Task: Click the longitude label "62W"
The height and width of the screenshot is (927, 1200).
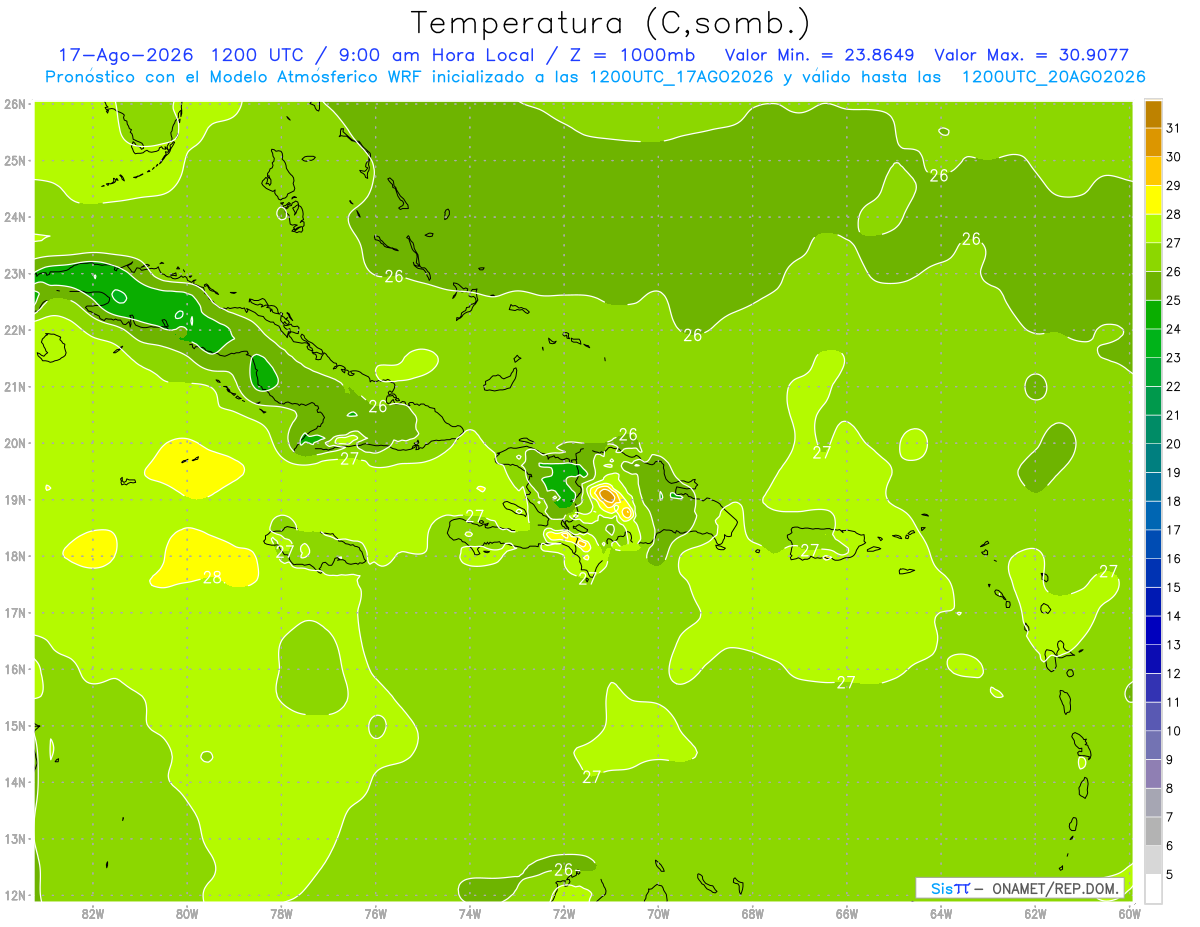Action: pos(1035,913)
